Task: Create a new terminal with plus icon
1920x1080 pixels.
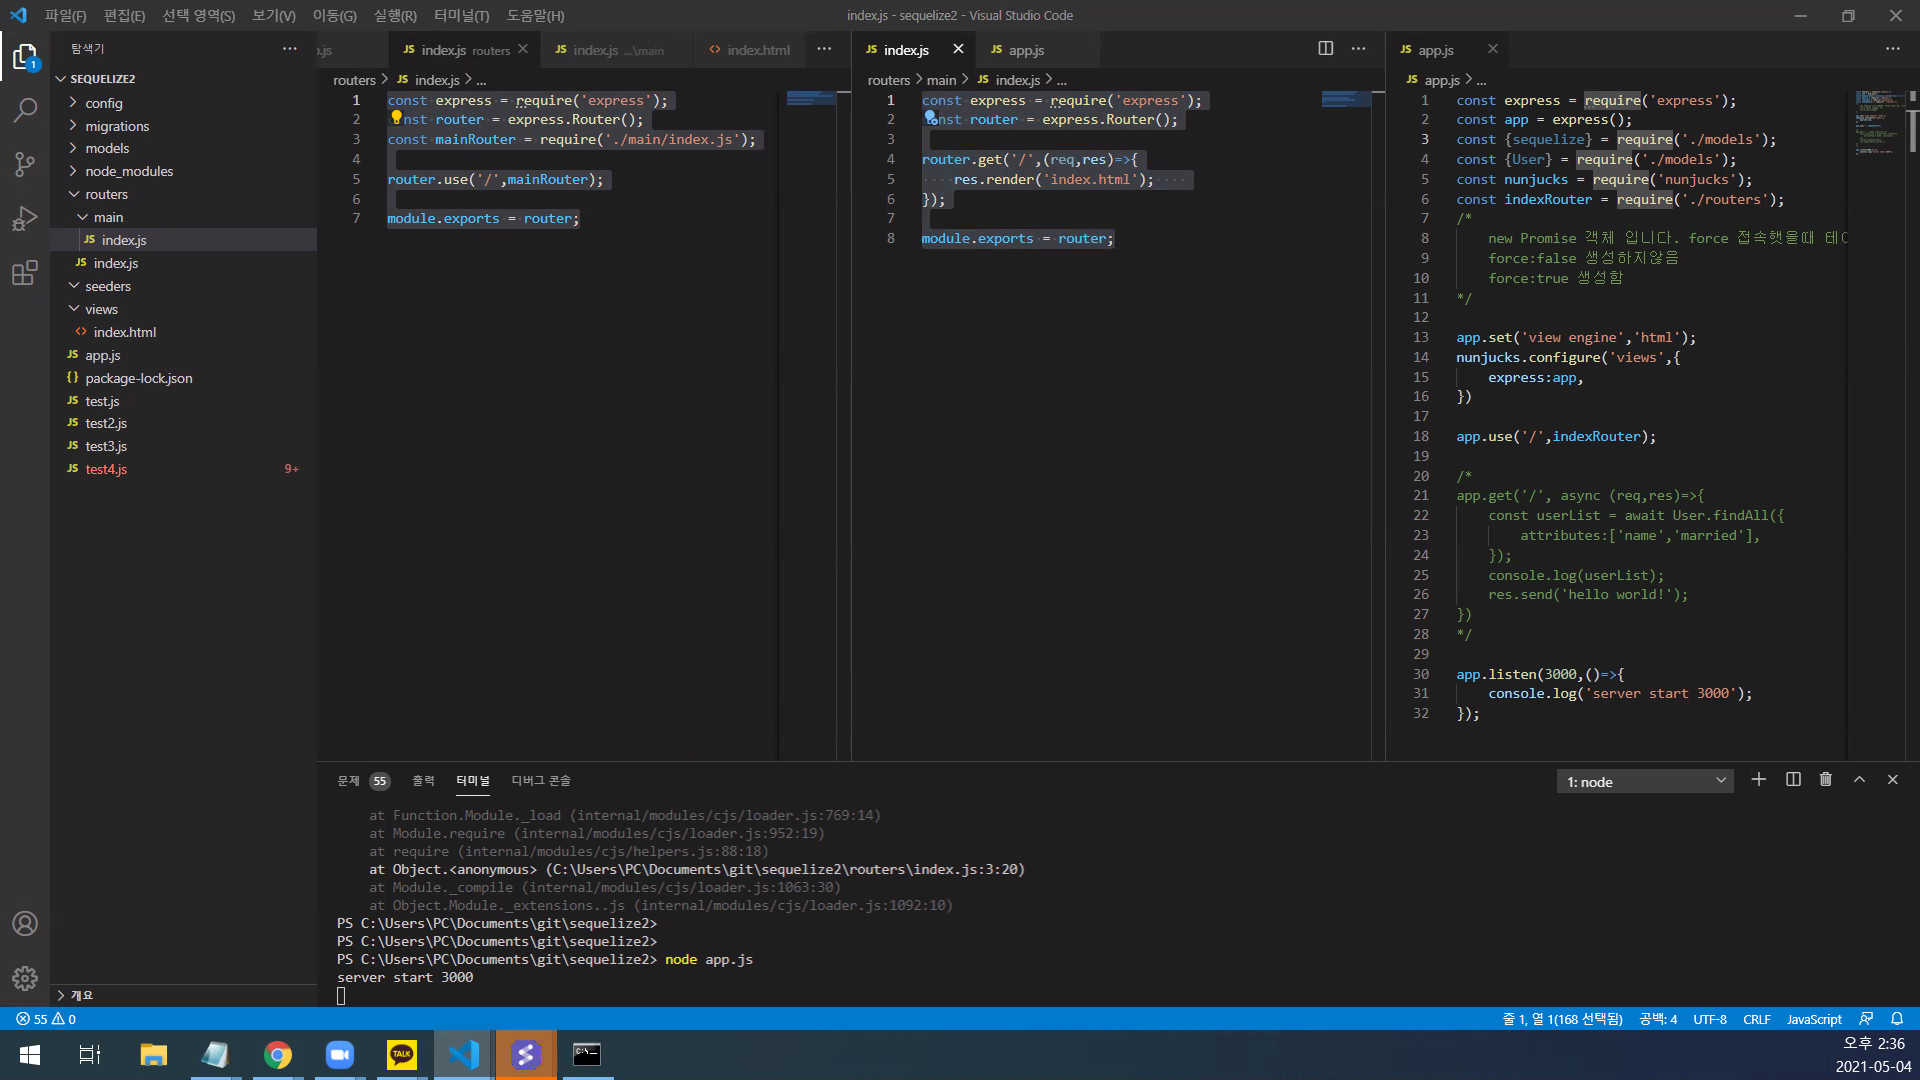Action: (x=1759, y=780)
